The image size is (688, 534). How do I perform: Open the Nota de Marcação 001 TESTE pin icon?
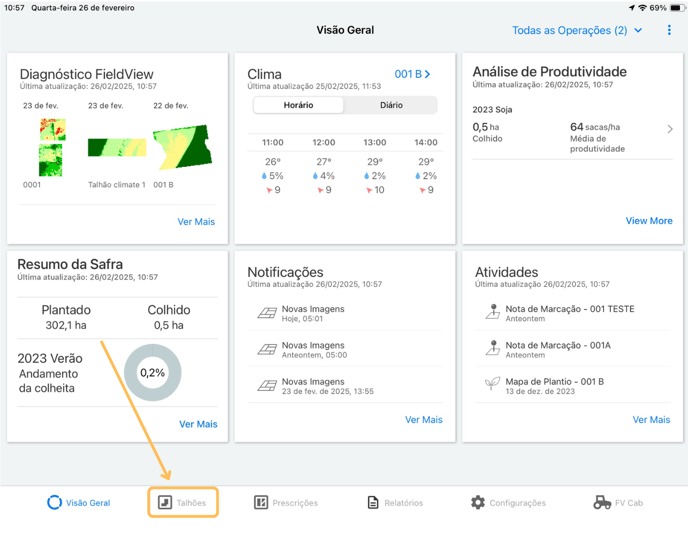(491, 313)
